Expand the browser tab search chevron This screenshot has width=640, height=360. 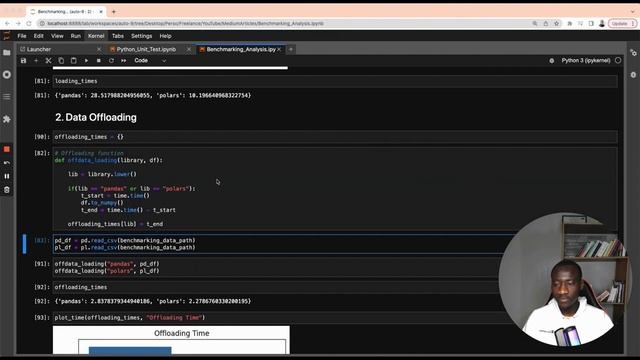click(633, 11)
